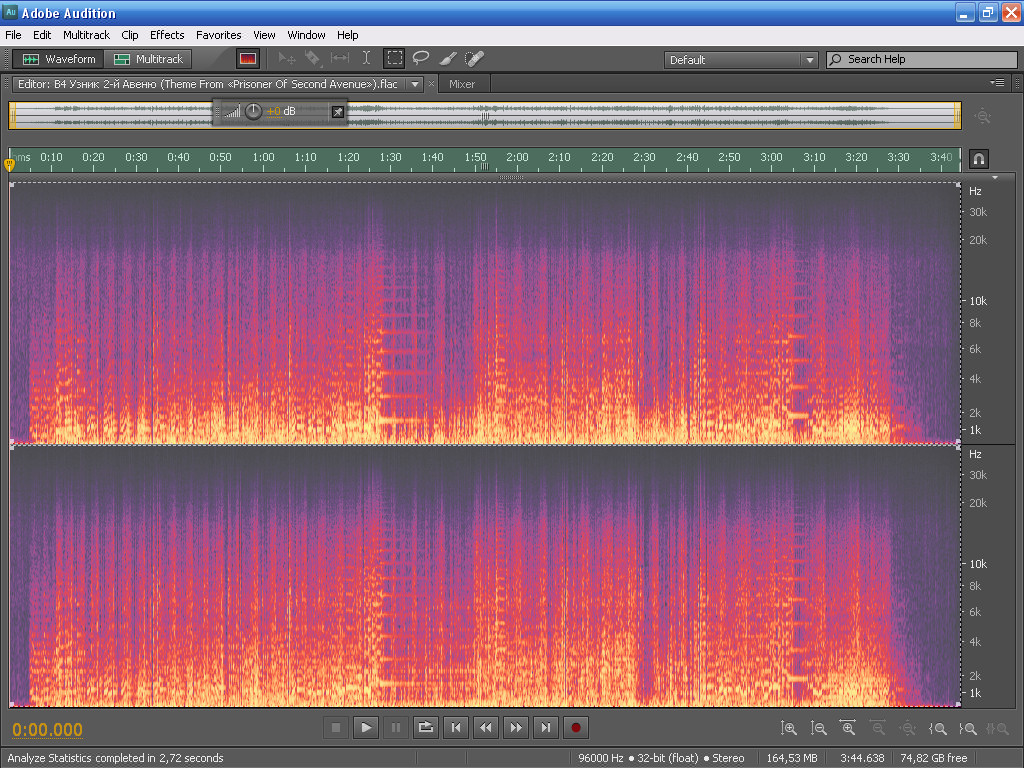Screen dimensions: 1024x768
Task: Toggle the Spectral Frequency Display button
Action: [248, 59]
